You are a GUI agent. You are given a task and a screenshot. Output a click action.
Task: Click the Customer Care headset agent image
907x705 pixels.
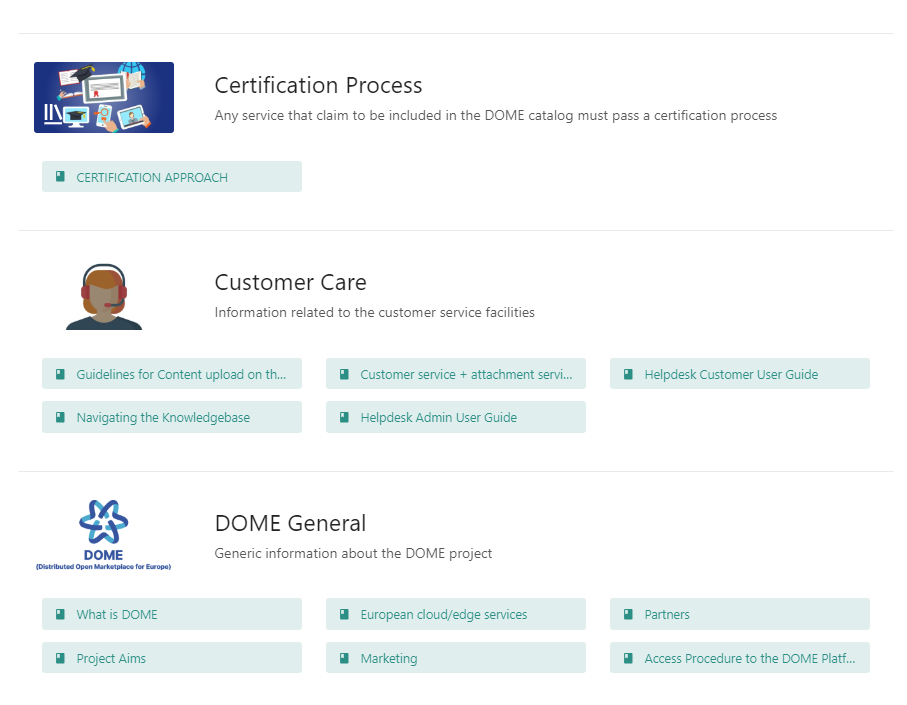pyautogui.click(x=104, y=297)
